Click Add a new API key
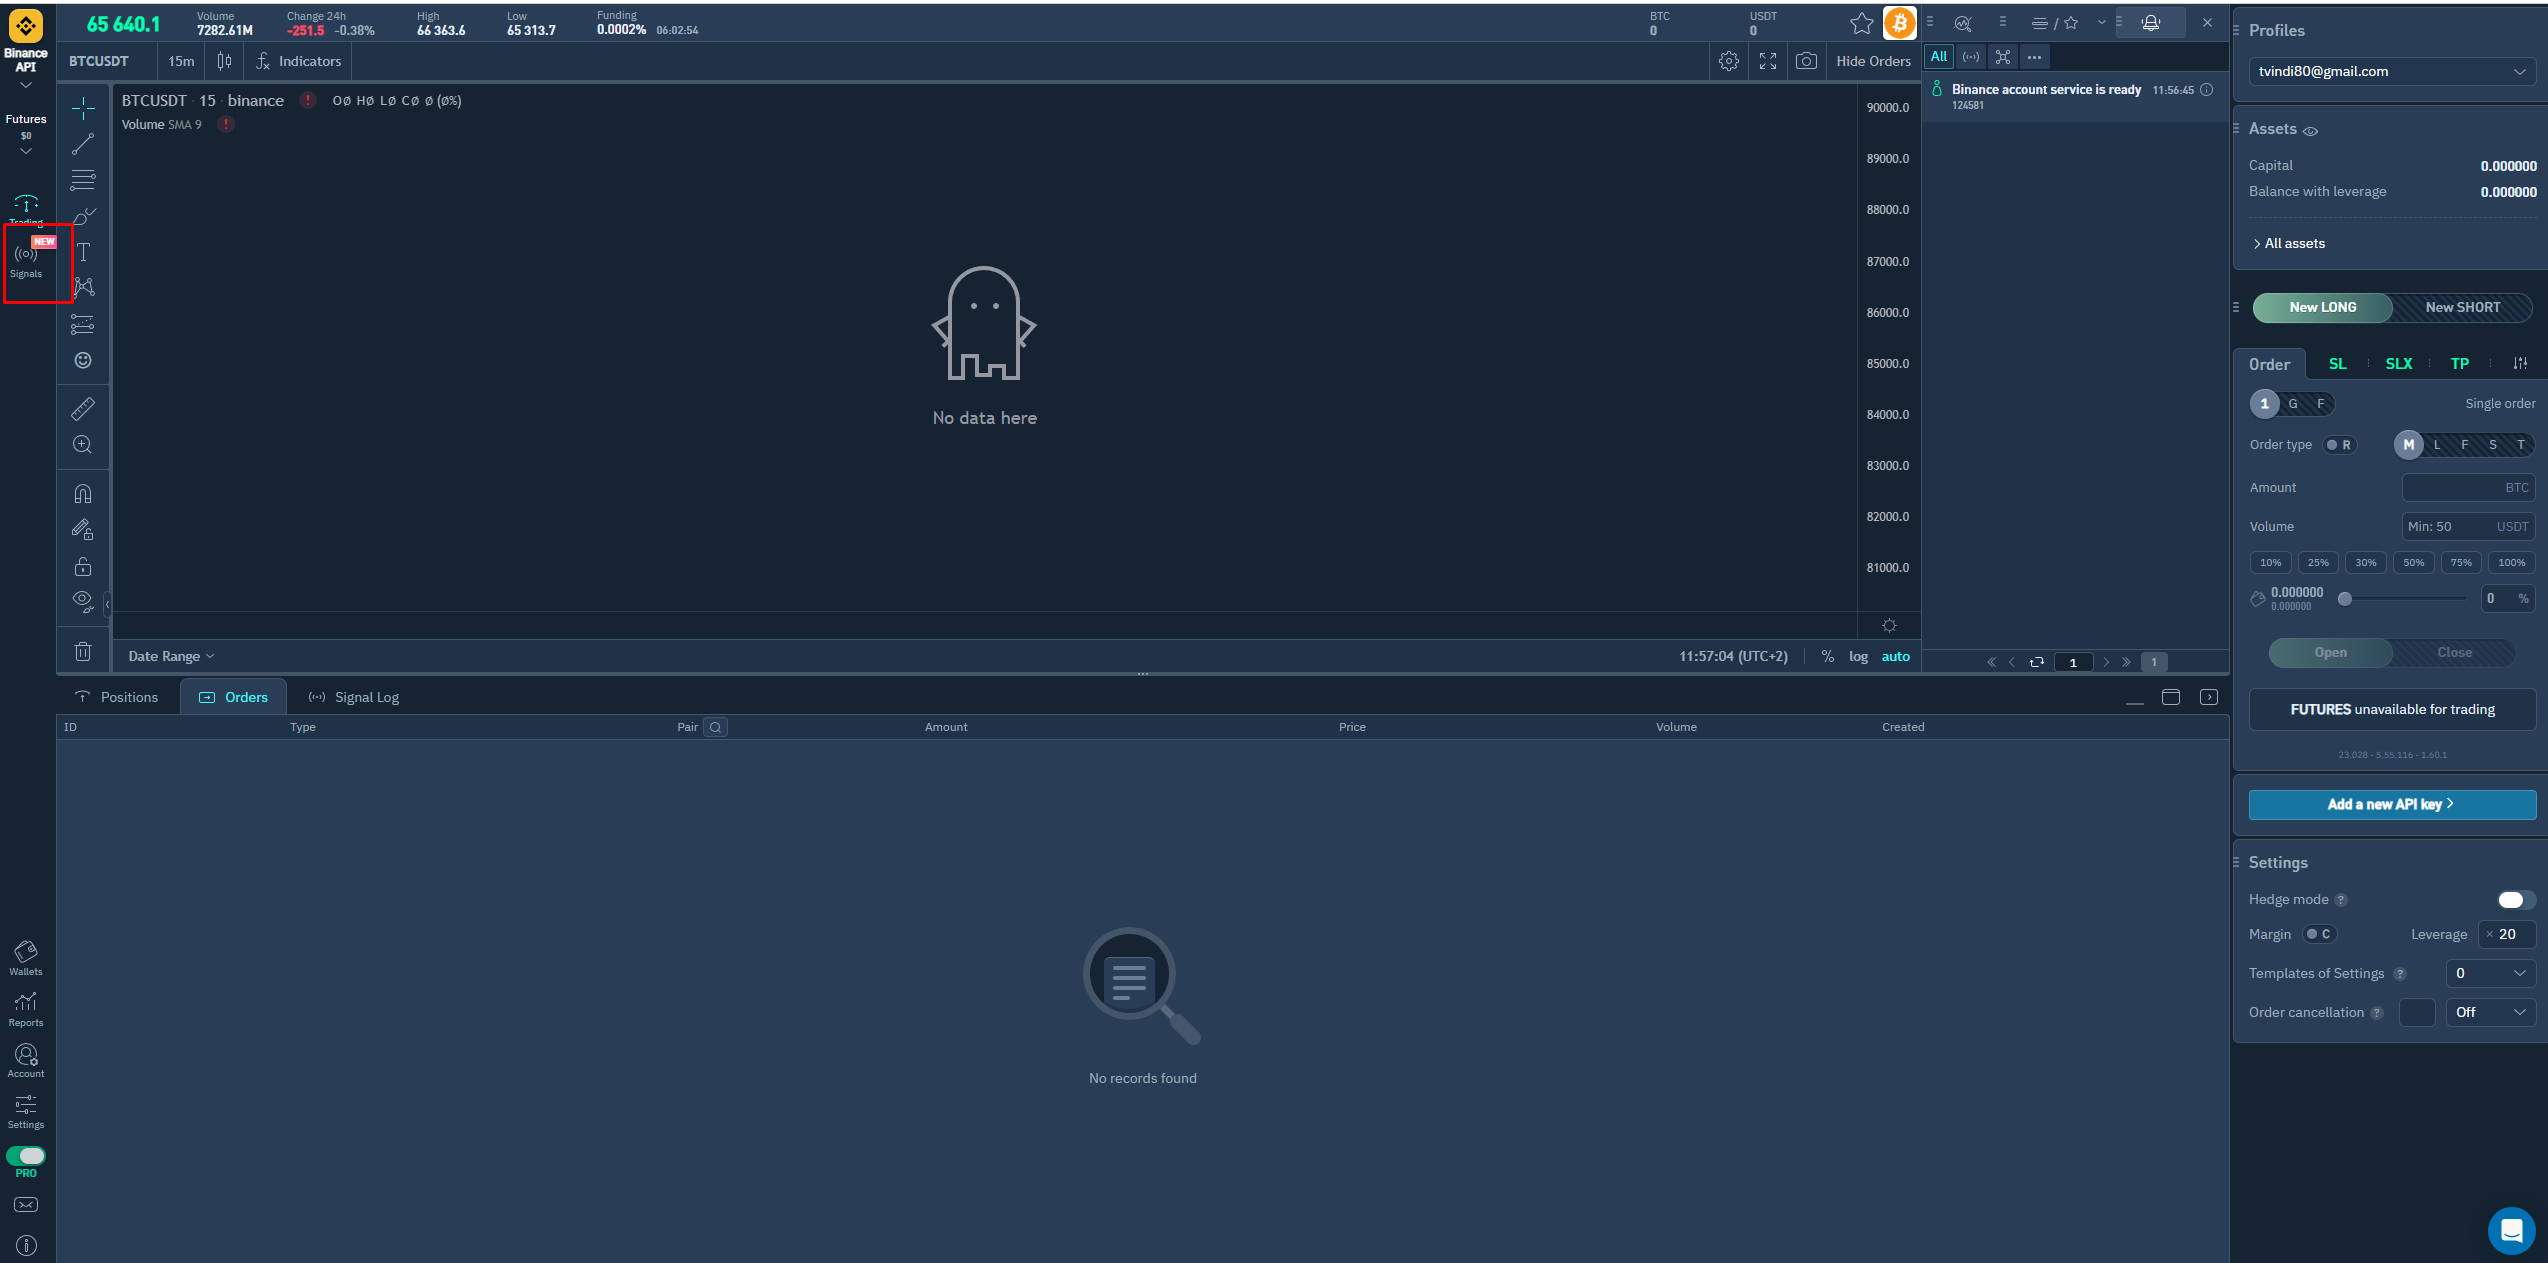 point(2392,804)
